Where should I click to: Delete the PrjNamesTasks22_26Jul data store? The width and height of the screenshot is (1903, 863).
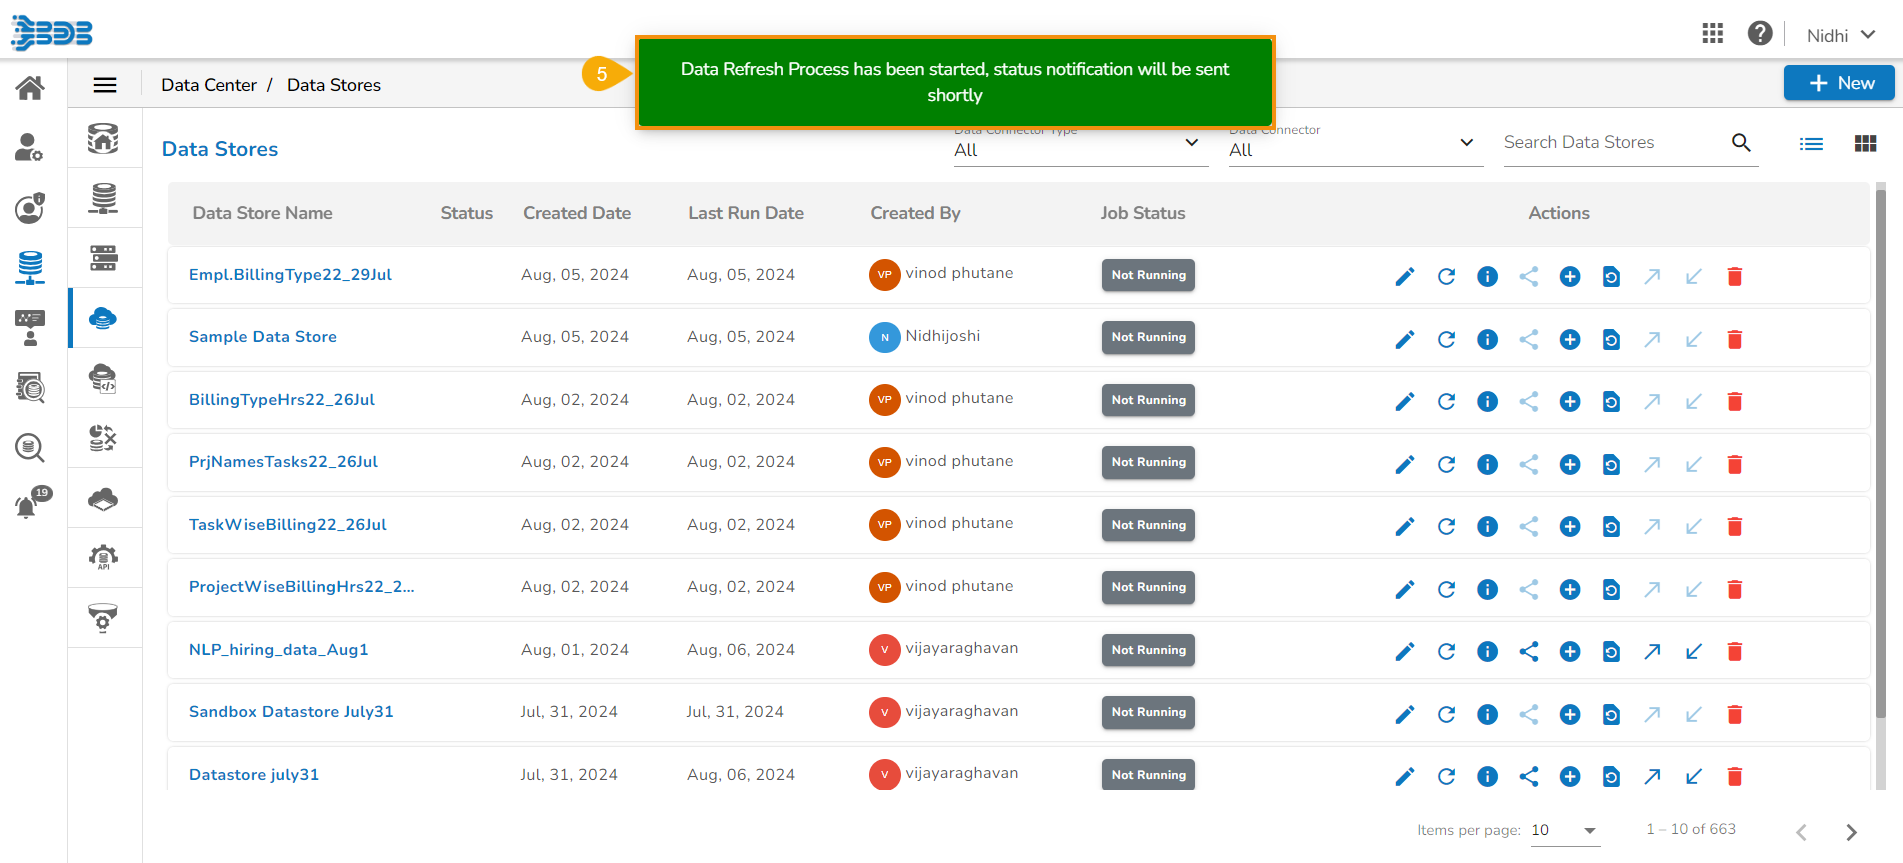point(1735,464)
